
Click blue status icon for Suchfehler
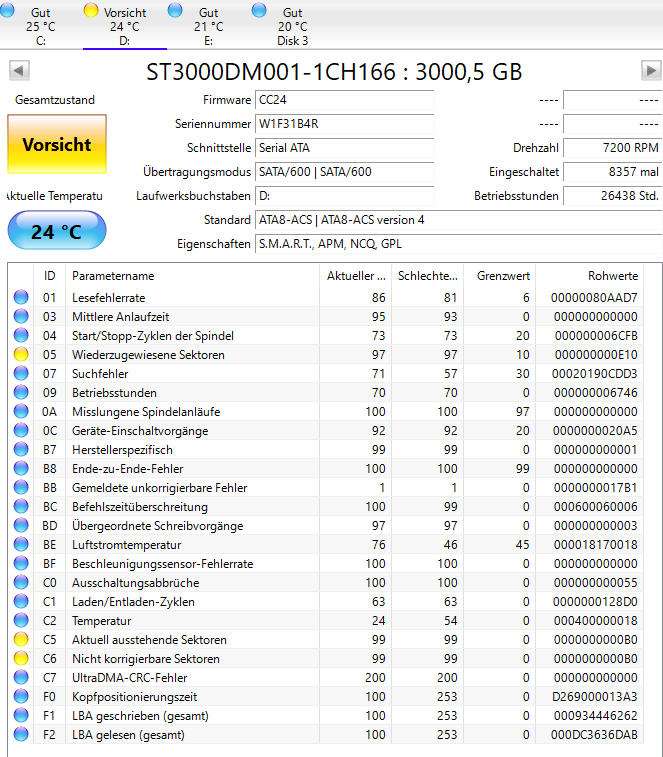[21, 373]
